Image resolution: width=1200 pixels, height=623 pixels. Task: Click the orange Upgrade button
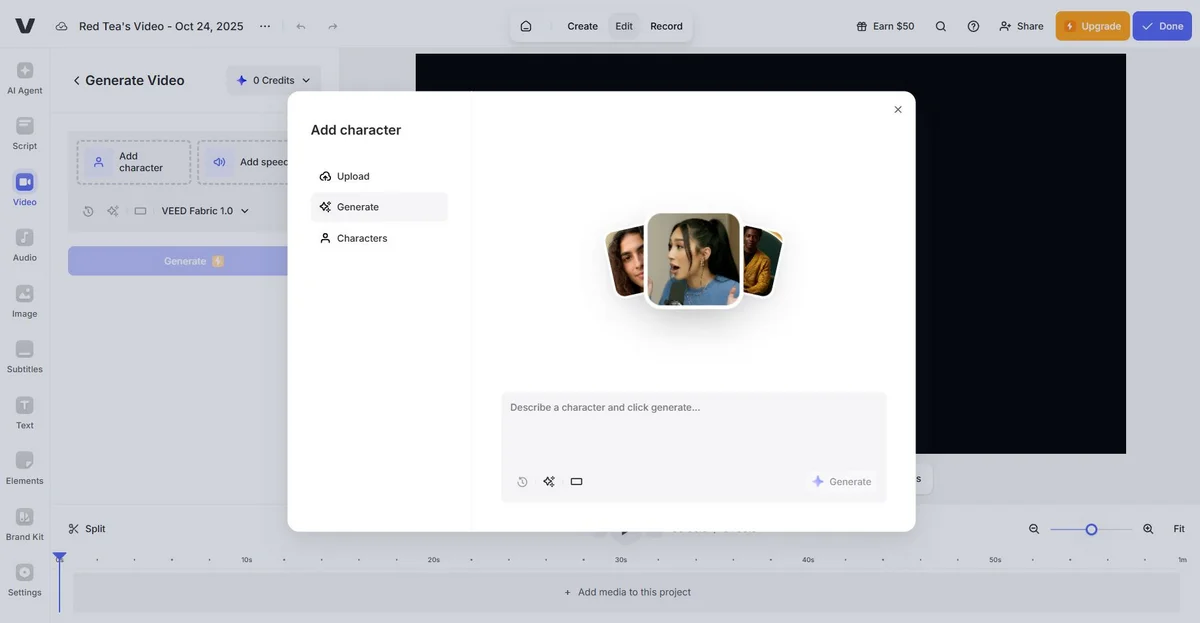click(1092, 26)
